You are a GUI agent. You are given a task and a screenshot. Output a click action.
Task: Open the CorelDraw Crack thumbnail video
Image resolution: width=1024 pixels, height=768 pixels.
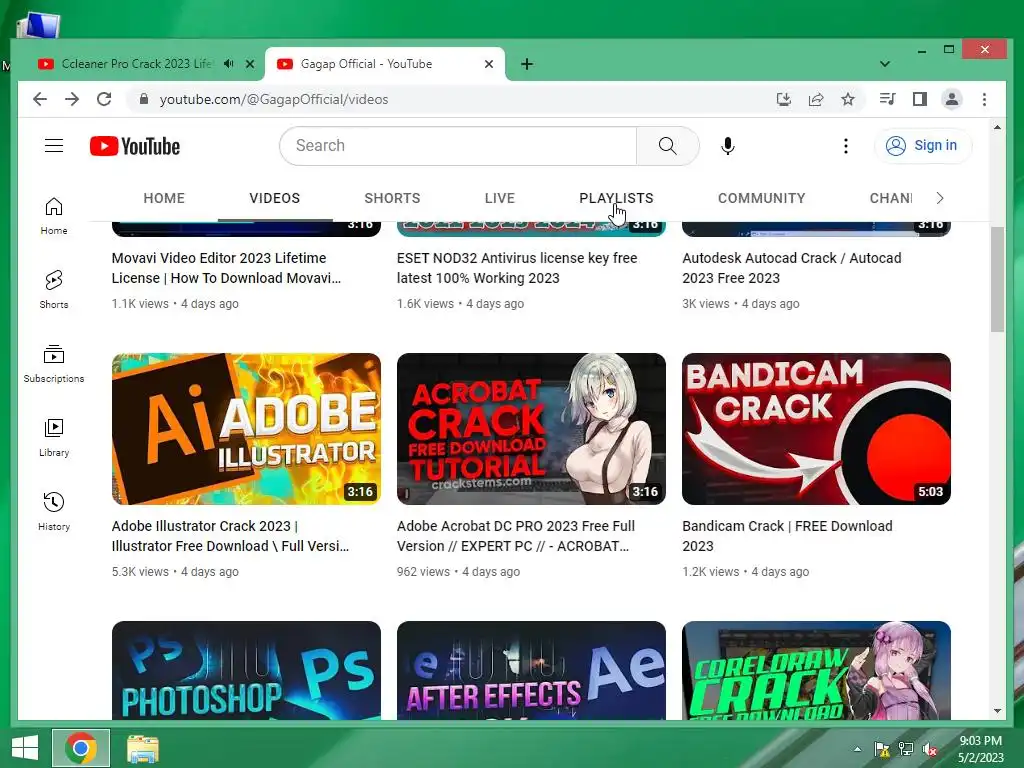coord(816,671)
